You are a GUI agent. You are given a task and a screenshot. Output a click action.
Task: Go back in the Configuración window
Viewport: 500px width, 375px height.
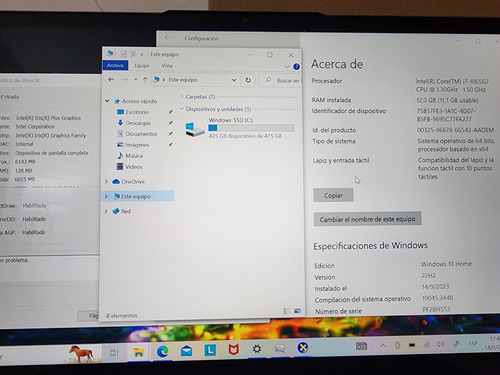[x=167, y=38]
